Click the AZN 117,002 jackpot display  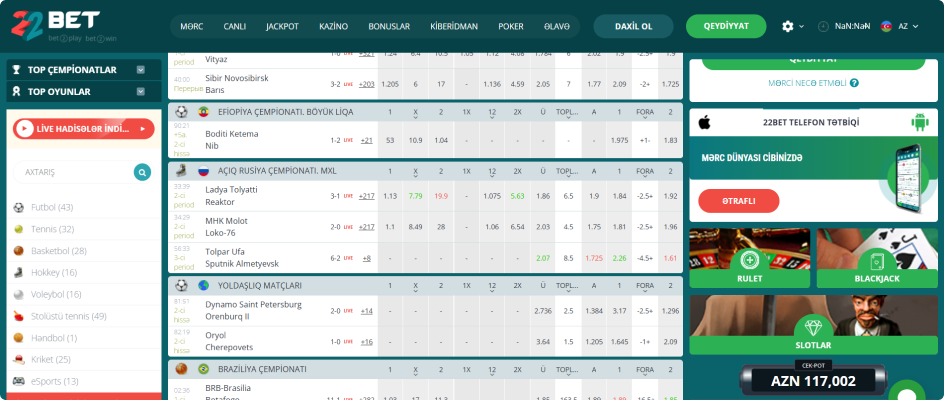pos(813,381)
